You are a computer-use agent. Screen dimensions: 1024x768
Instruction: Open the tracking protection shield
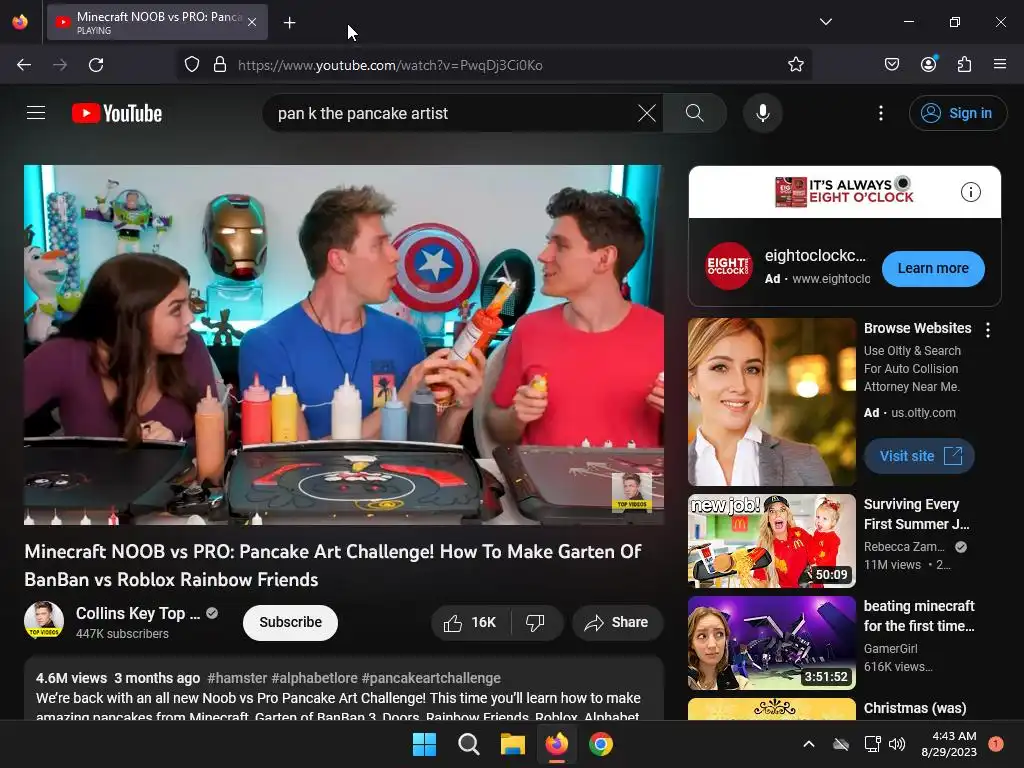(191, 65)
